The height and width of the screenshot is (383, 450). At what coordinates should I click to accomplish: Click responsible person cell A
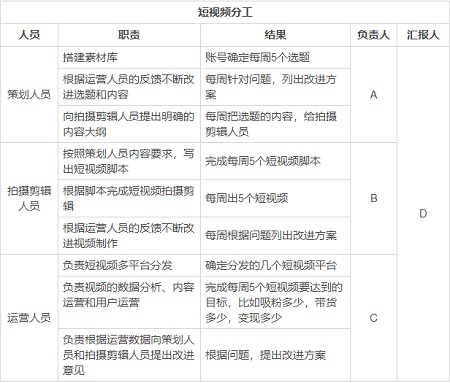click(x=373, y=95)
